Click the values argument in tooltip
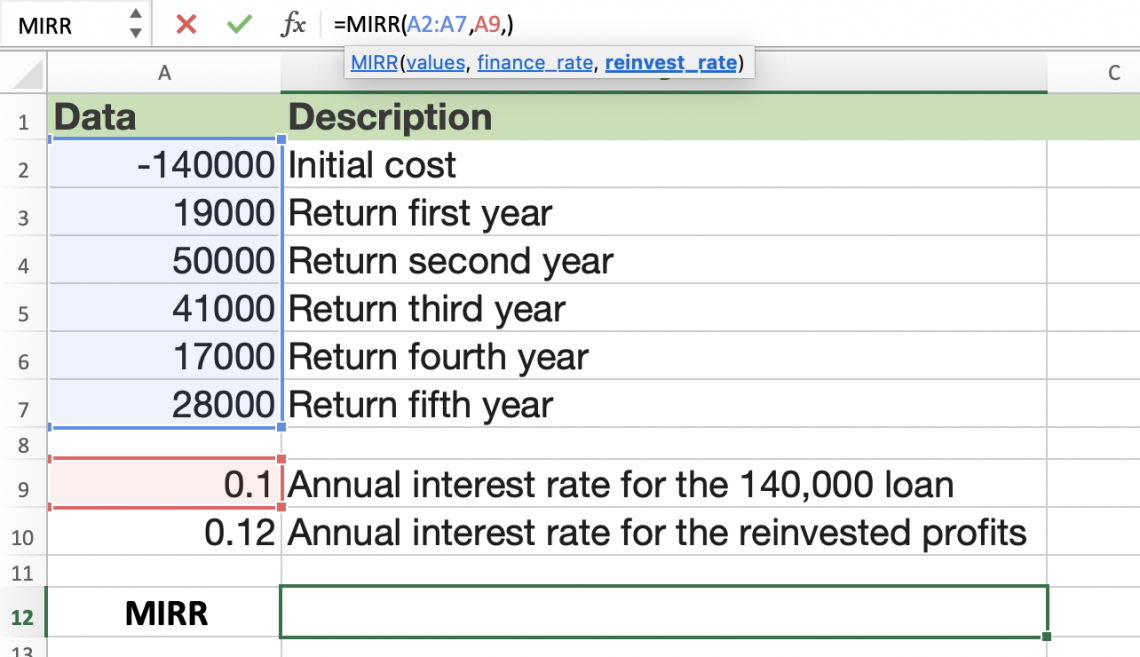This screenshot has height=657, width=1140. click(x=435, y=63)
